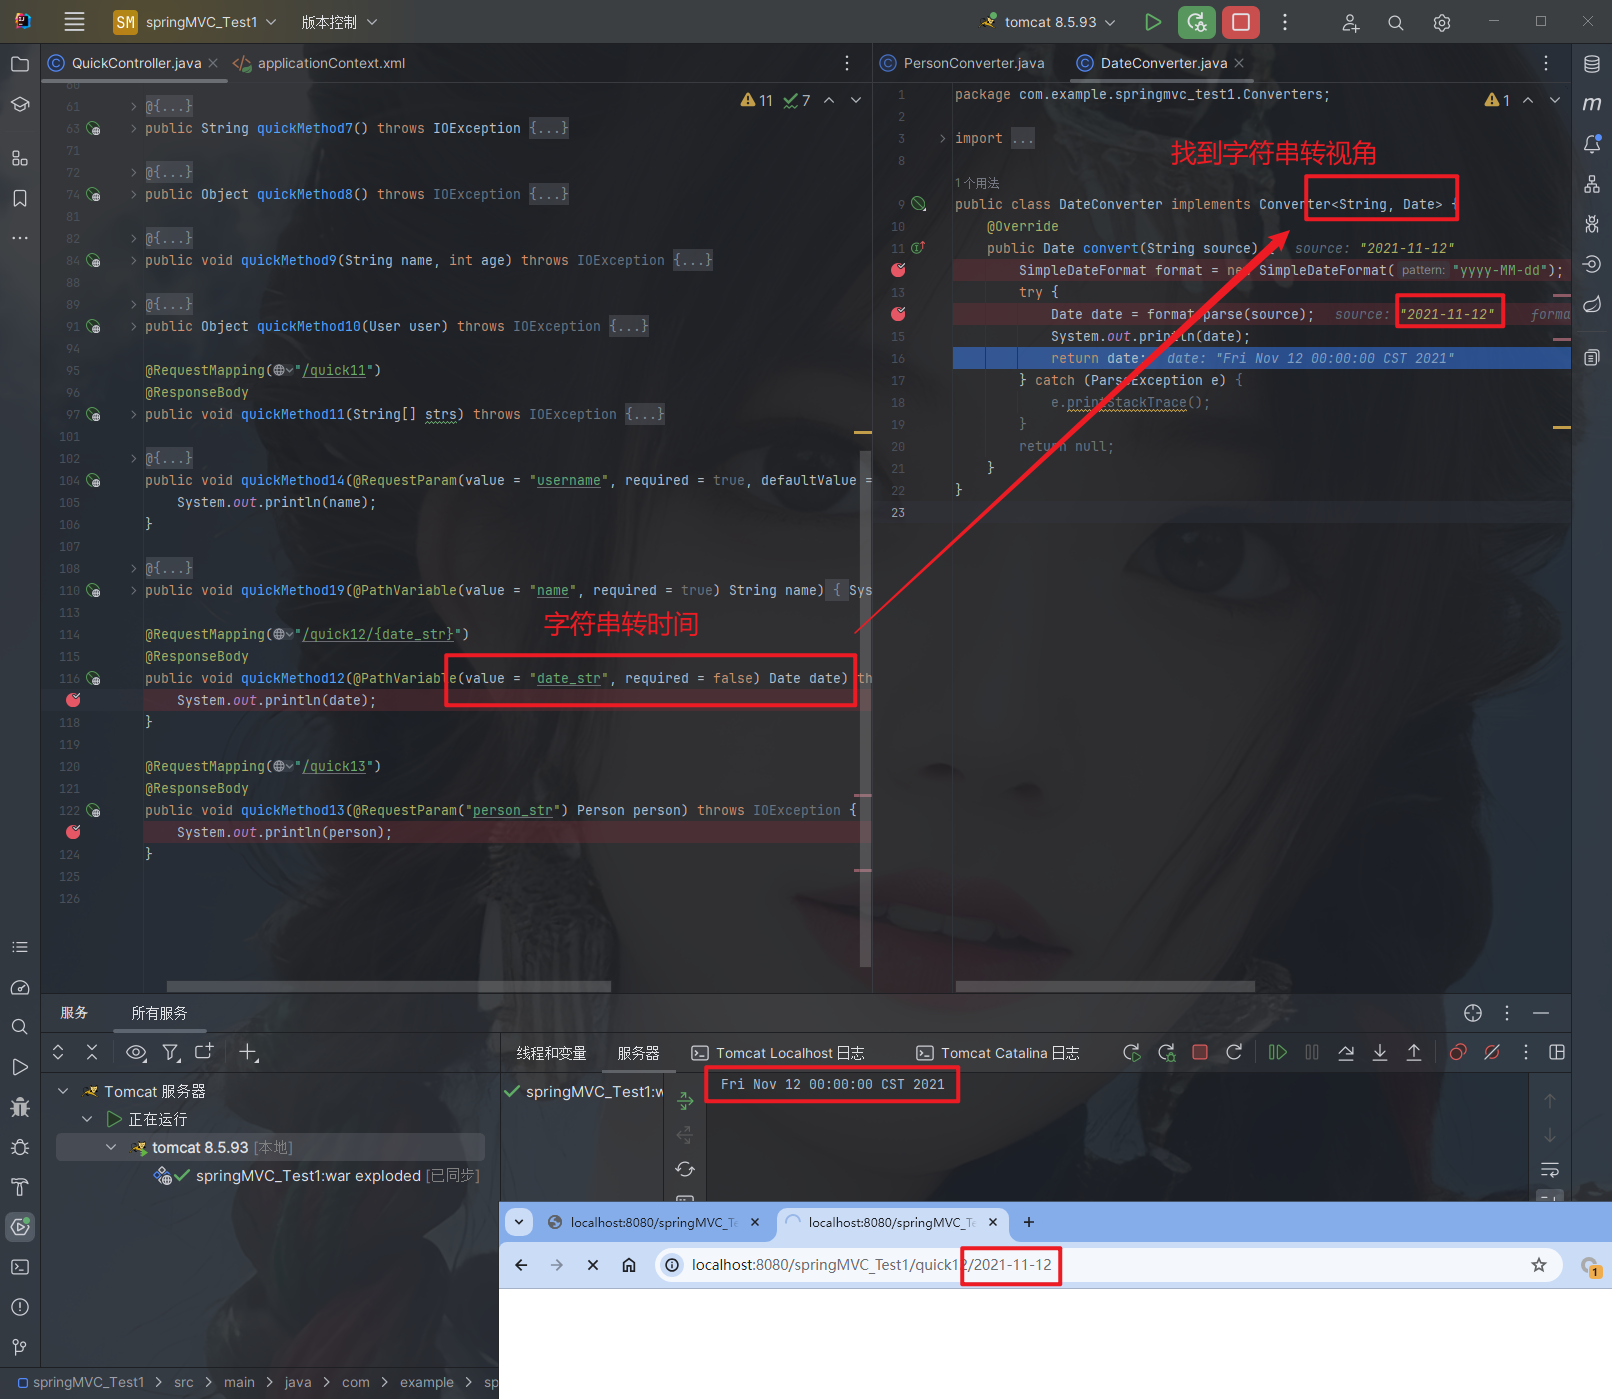Toggle Mute Breakpoints in the debugger toolbar

pos(1492,1052)
